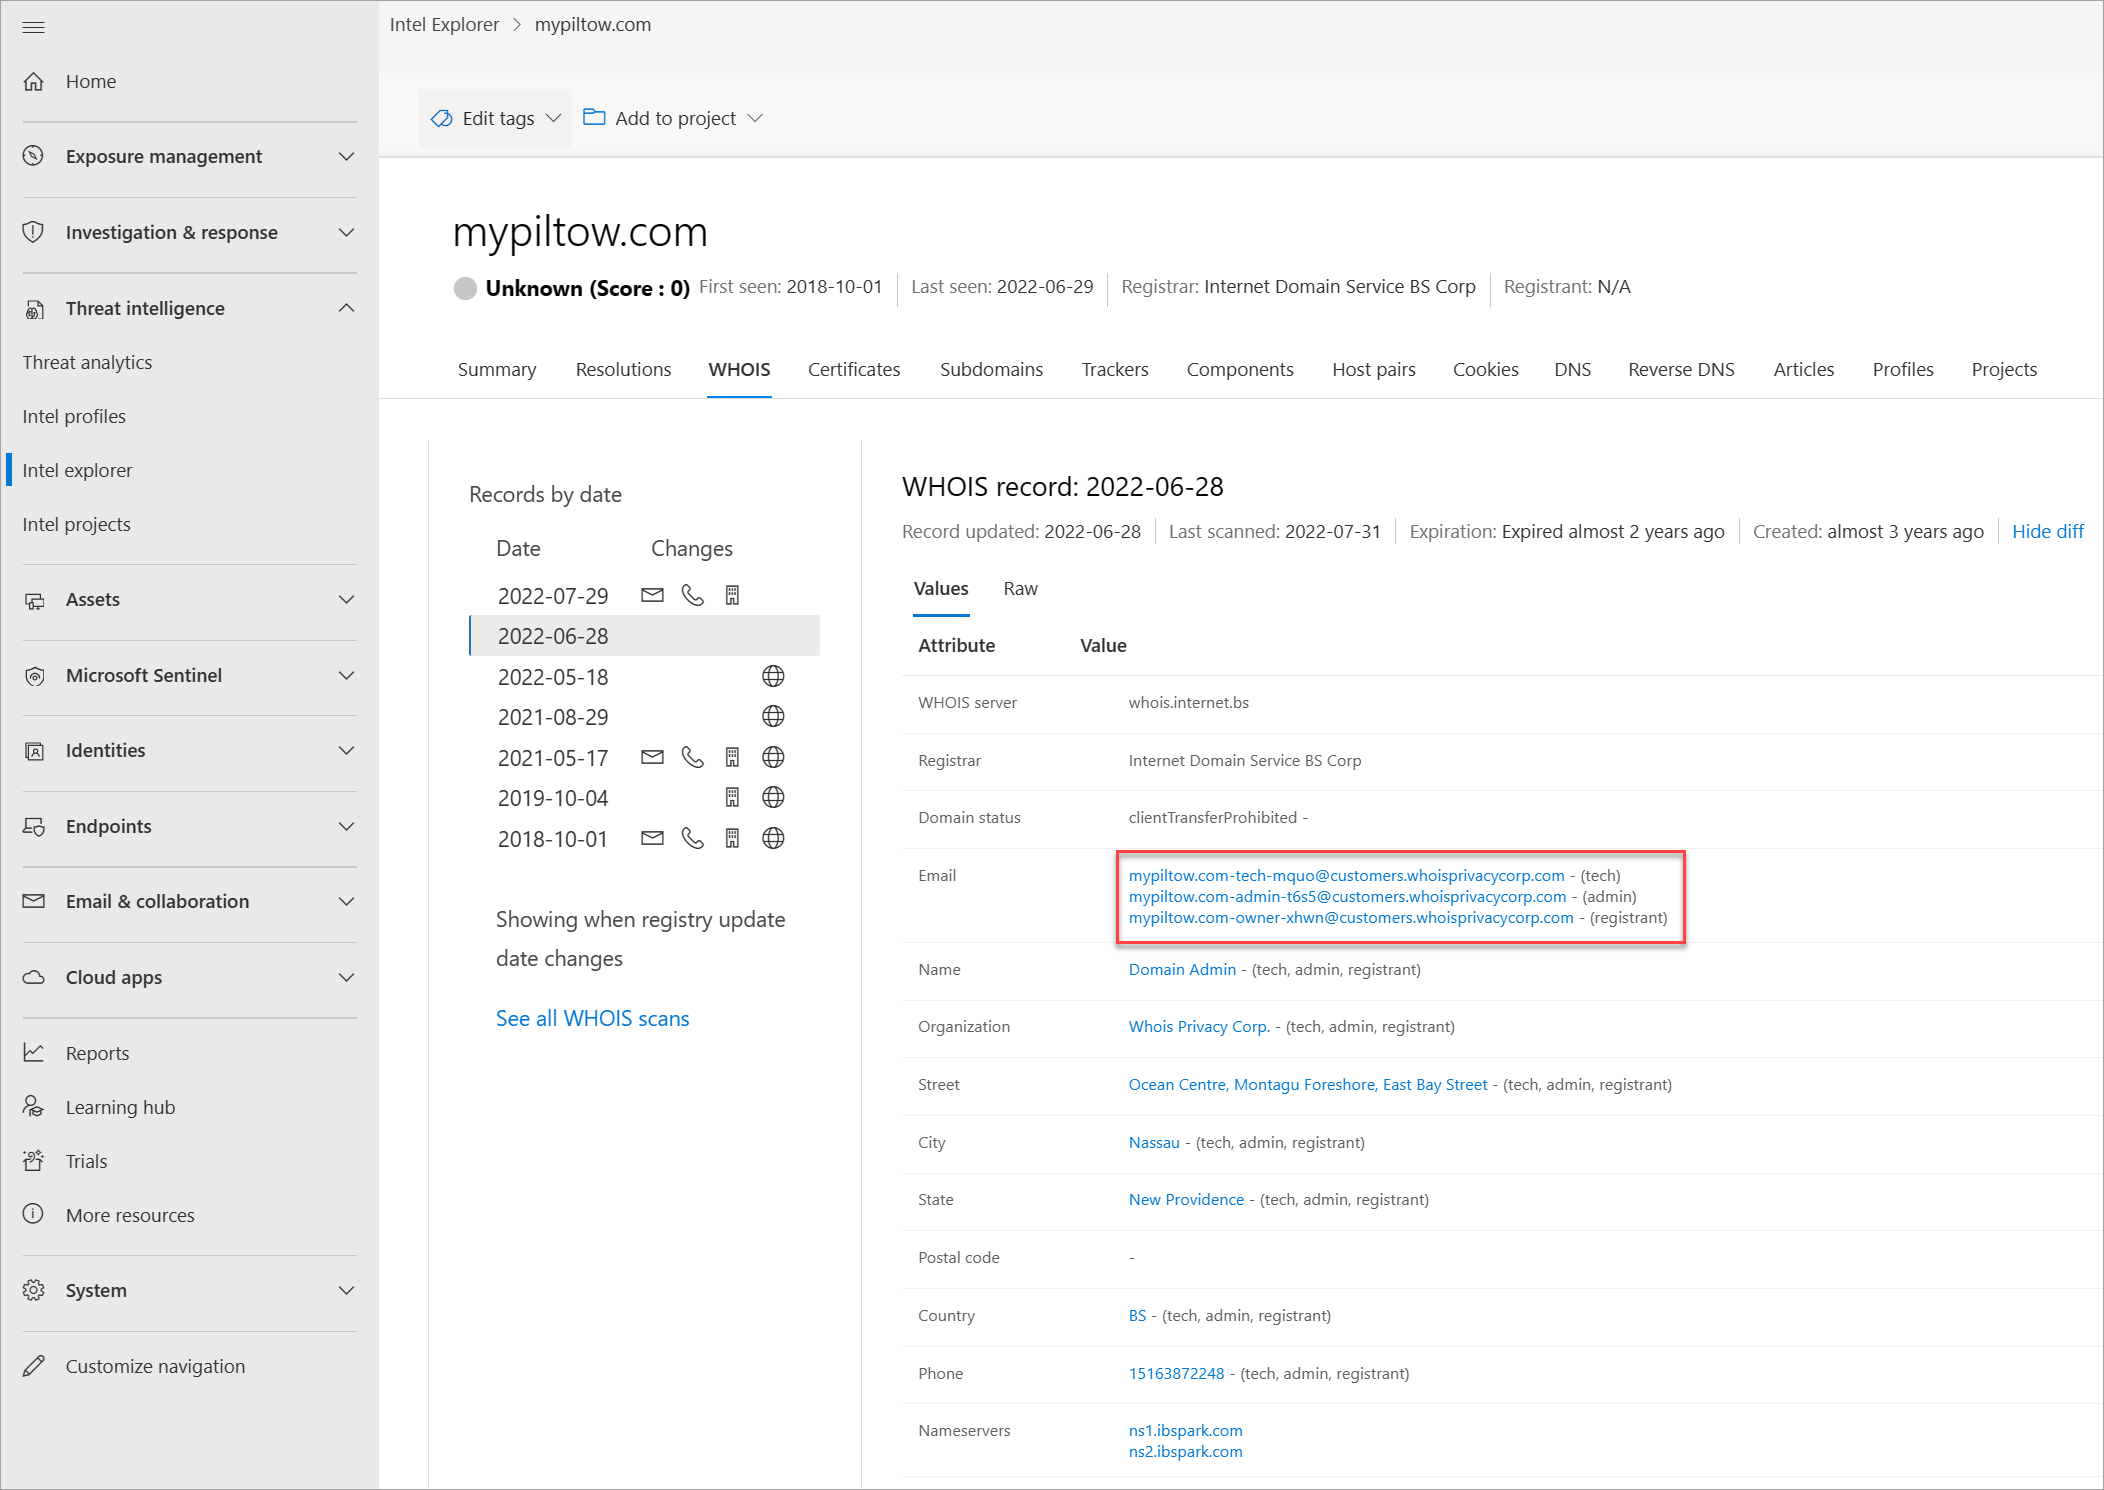Click the Cloud apps cloud icon
Viewport: 2104px width, 1490px height.
pyautogui.click(x=34, y=977)
